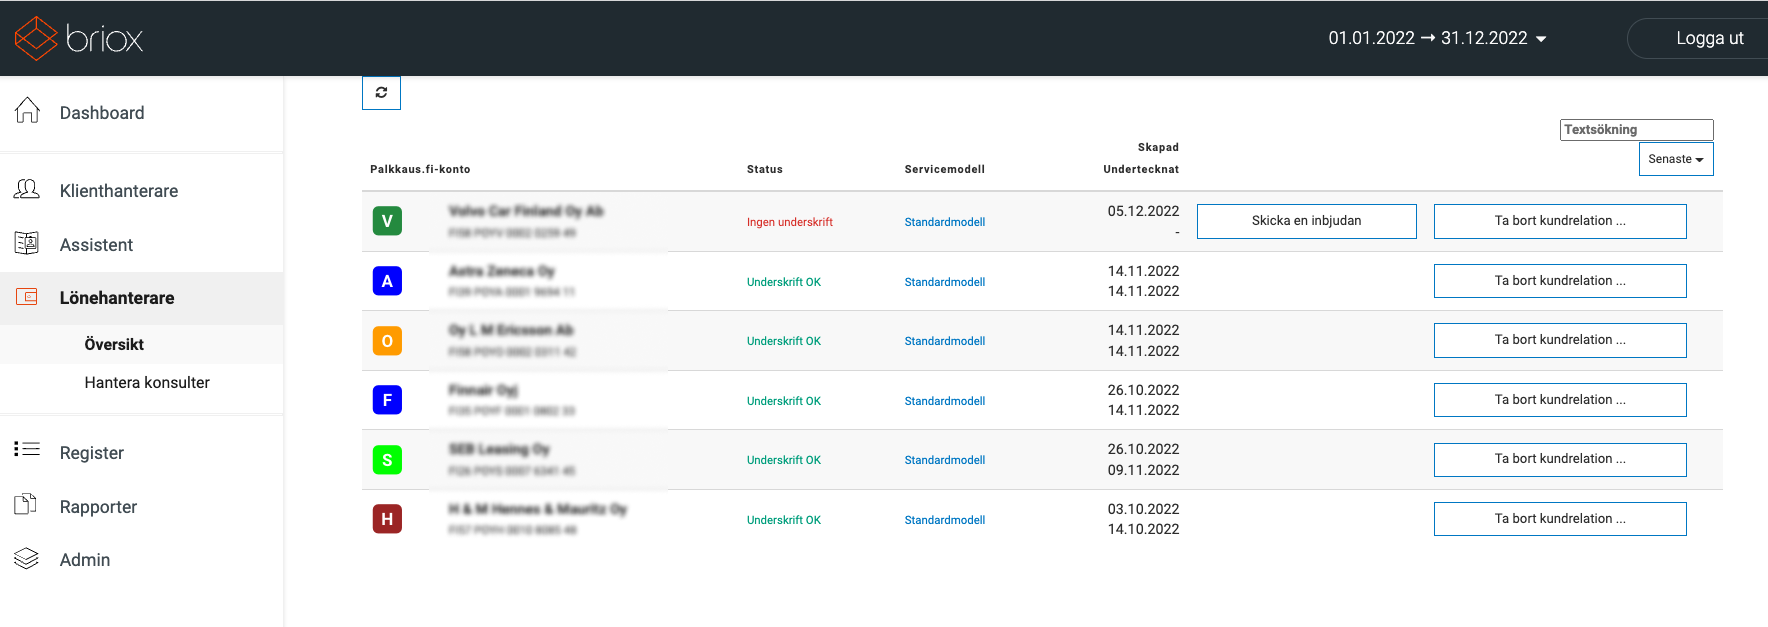This screenshot has width=1768, height=627.
Task: Select Hantera konsulter submenu item
Action: 147,382
